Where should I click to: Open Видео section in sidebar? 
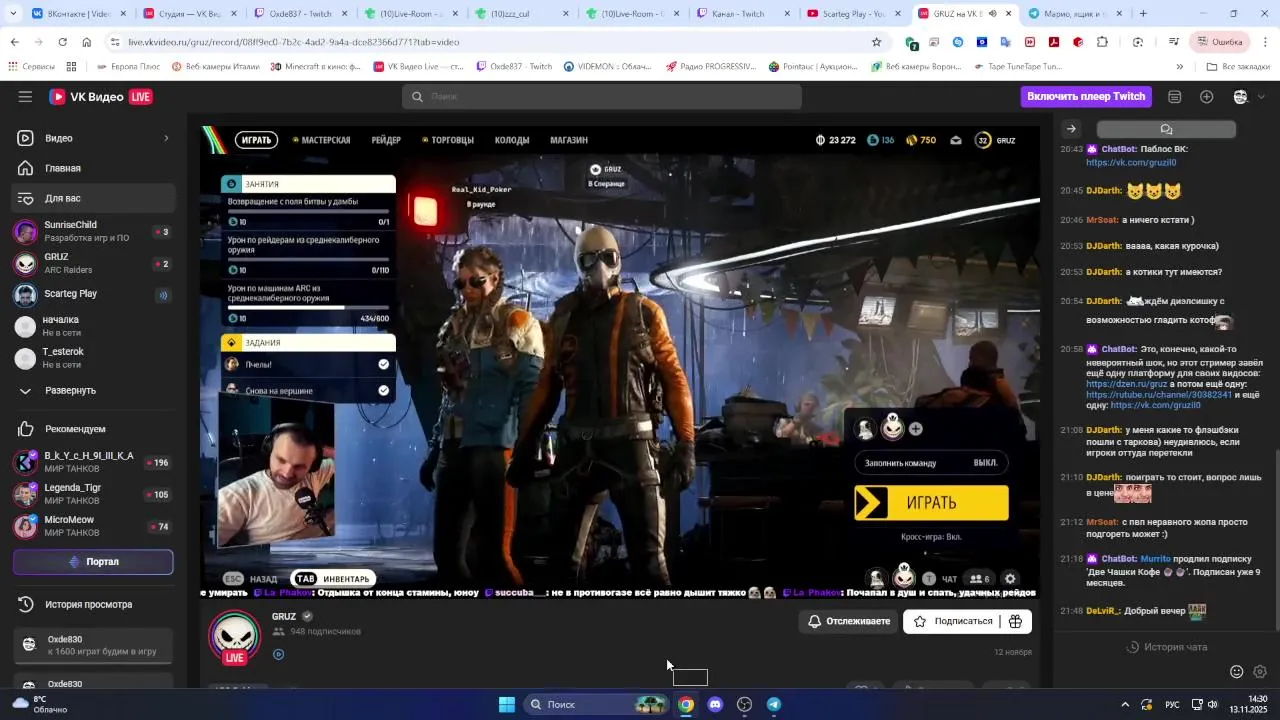pyautogui.click(x=94, y=138)
